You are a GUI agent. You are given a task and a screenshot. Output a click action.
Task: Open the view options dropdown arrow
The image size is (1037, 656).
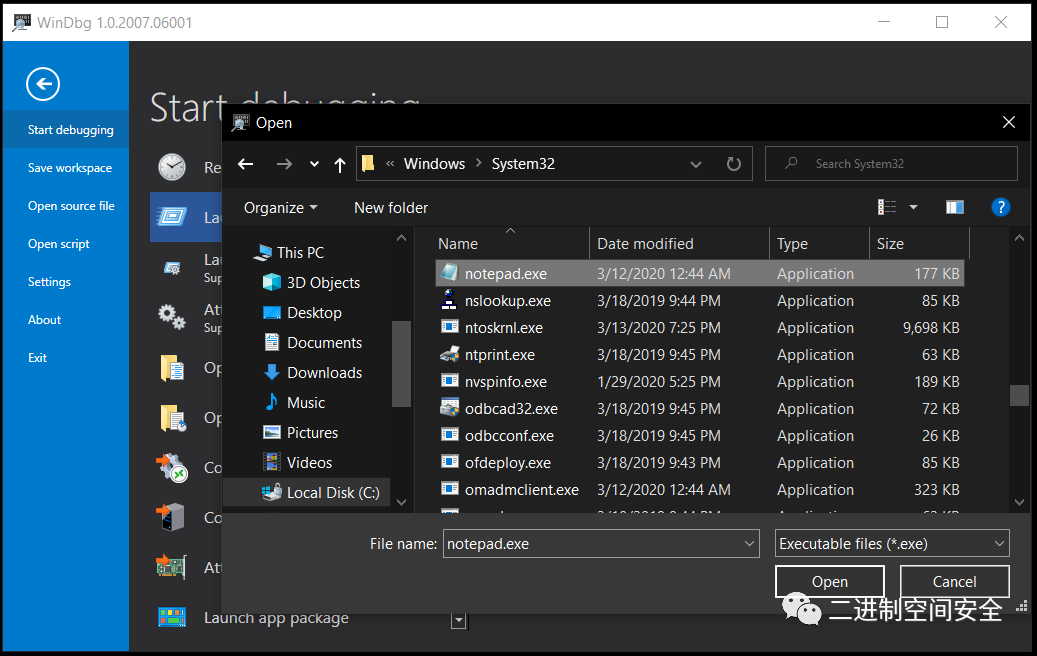913,207
